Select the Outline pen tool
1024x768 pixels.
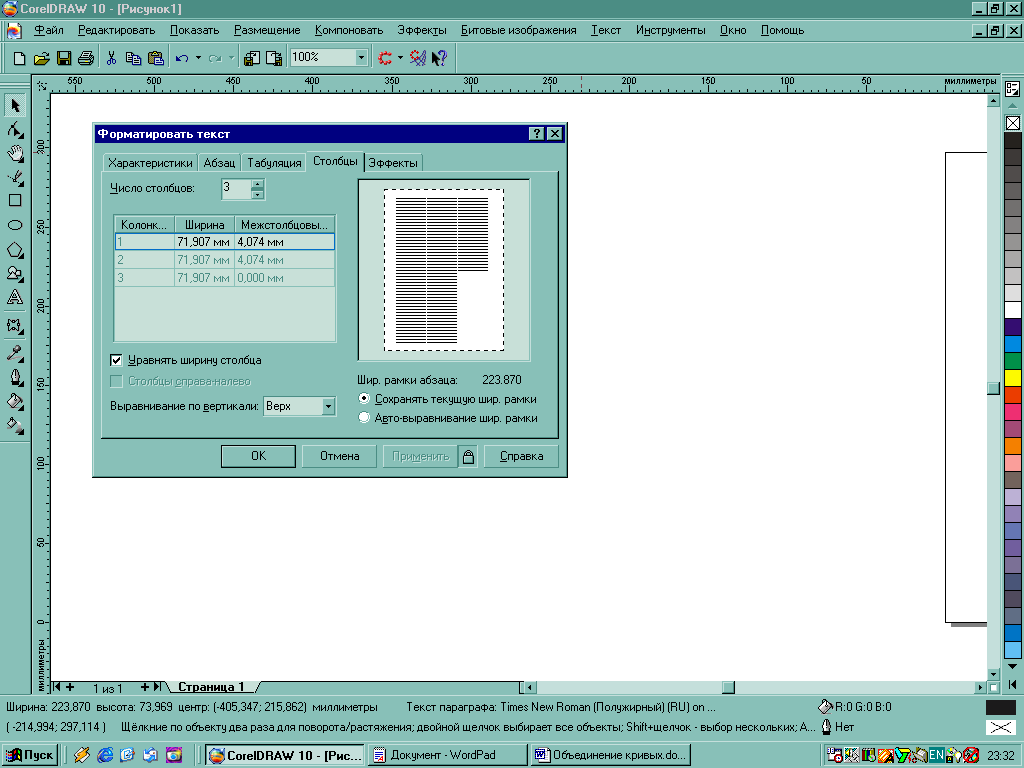[x=15, y=377]
